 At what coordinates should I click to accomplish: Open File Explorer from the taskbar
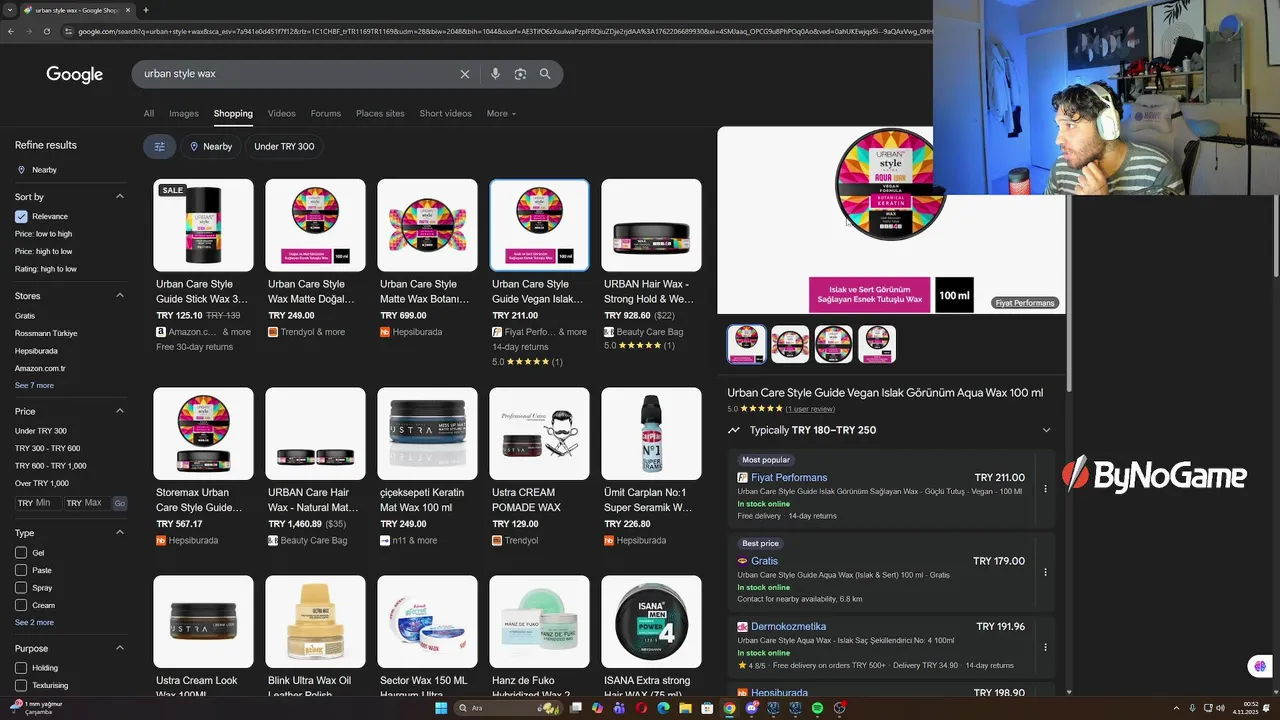click(685, 708)
